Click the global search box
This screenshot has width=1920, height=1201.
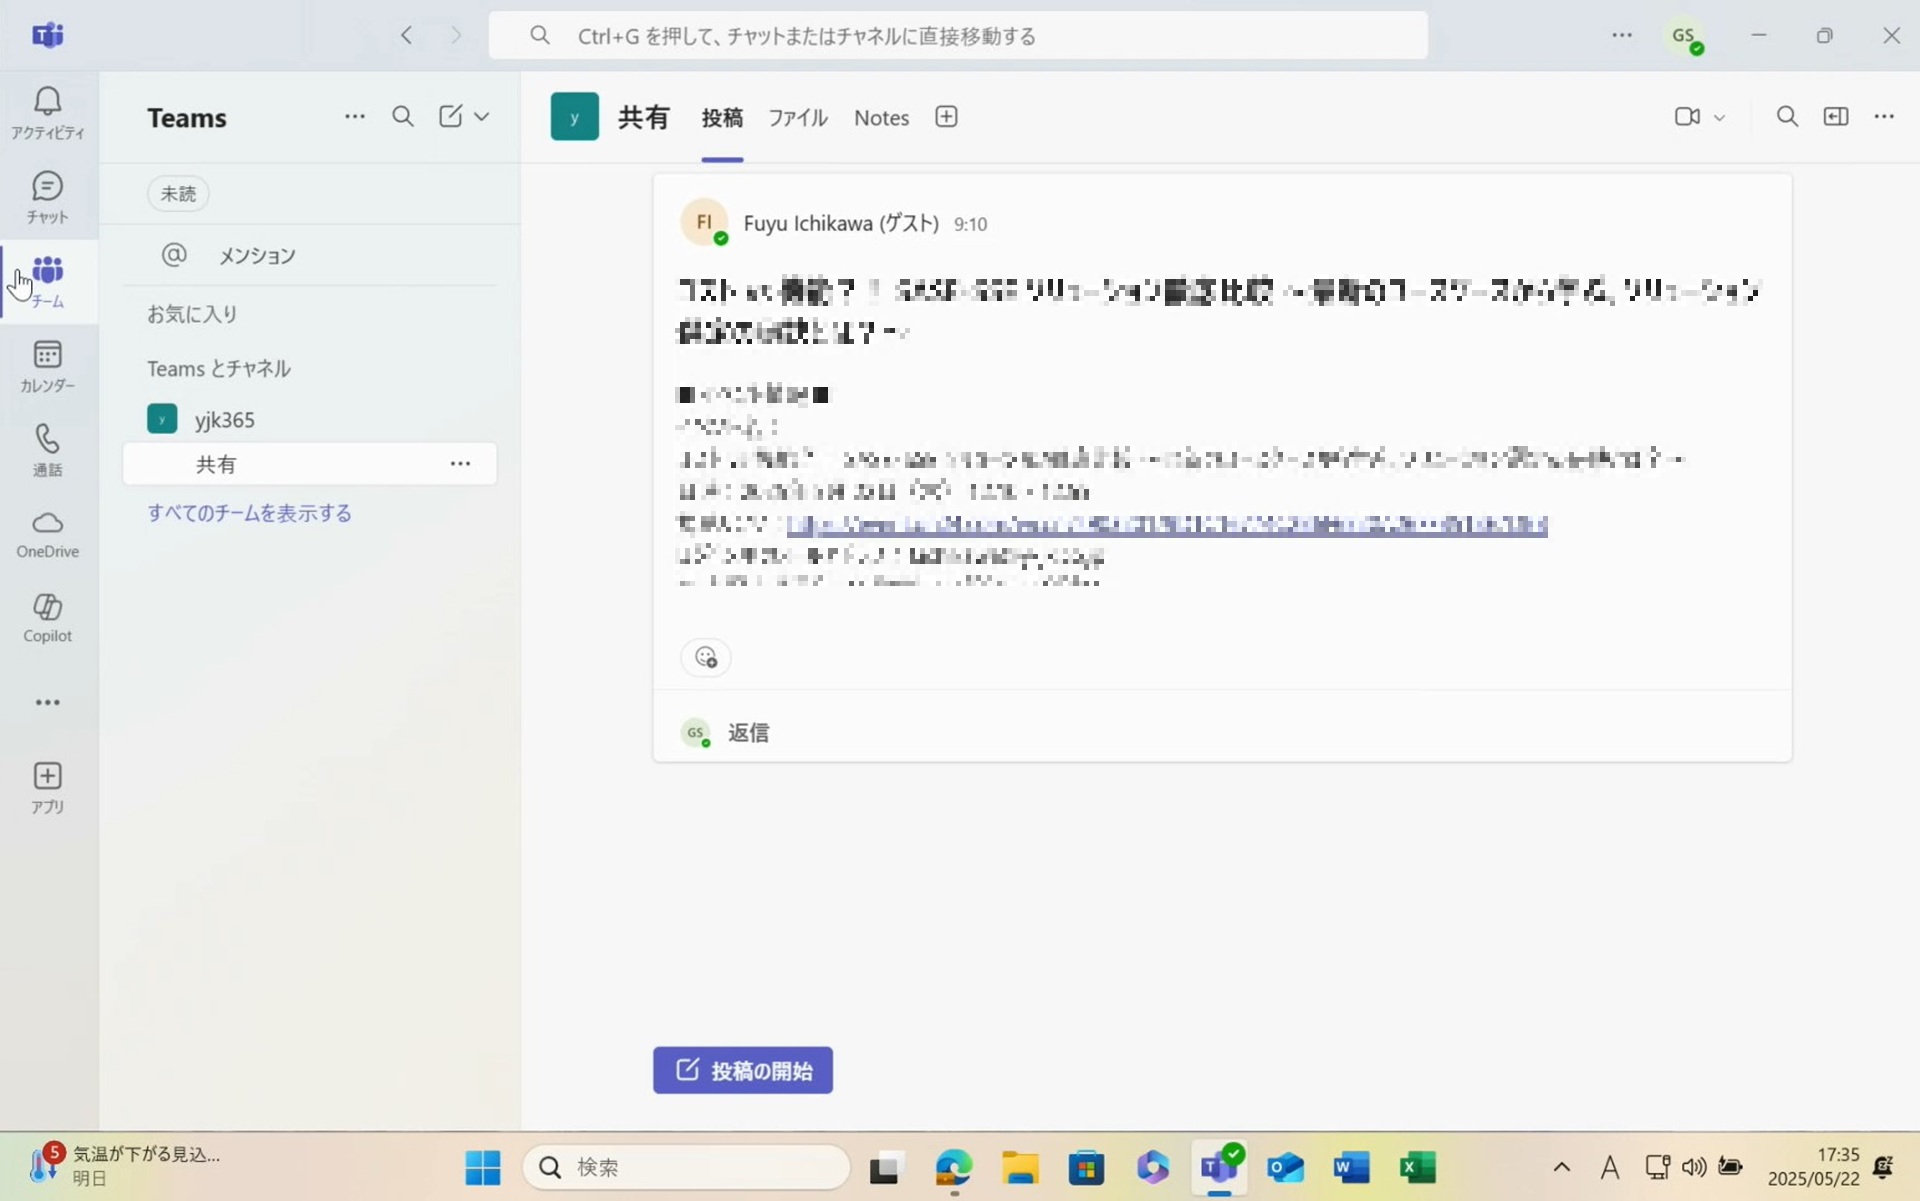tap(958, 35)
